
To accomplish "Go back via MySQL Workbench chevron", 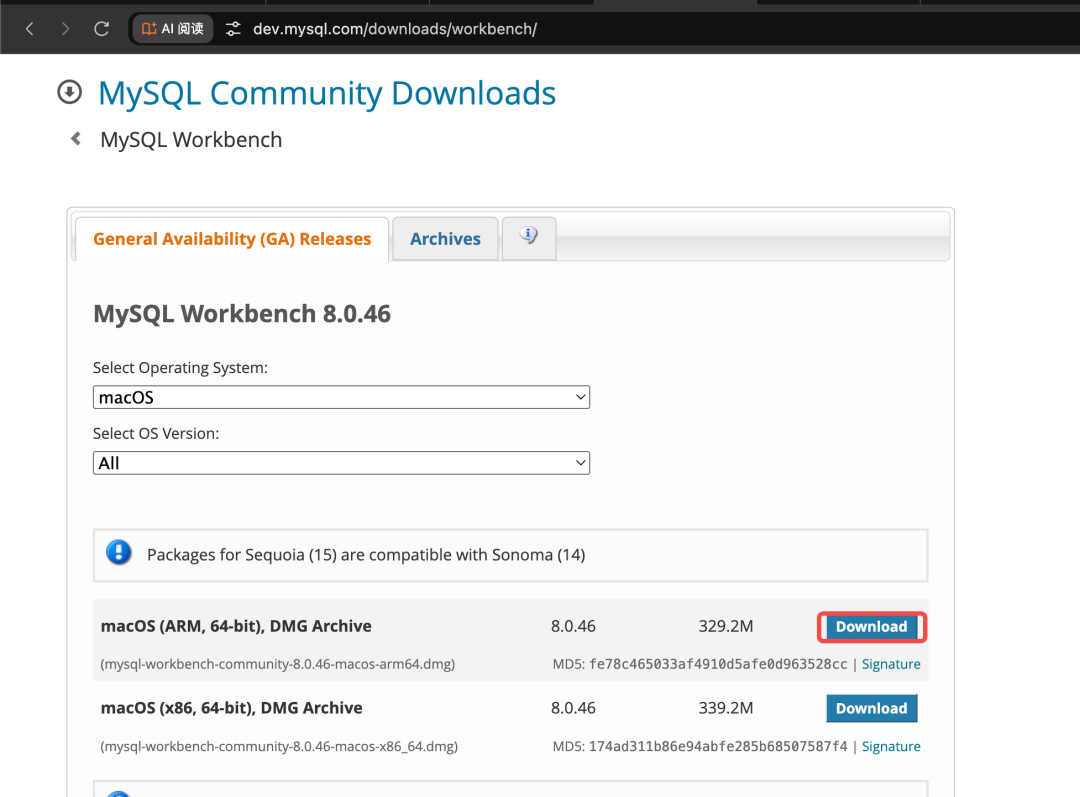I will click(x=76, y=138).
